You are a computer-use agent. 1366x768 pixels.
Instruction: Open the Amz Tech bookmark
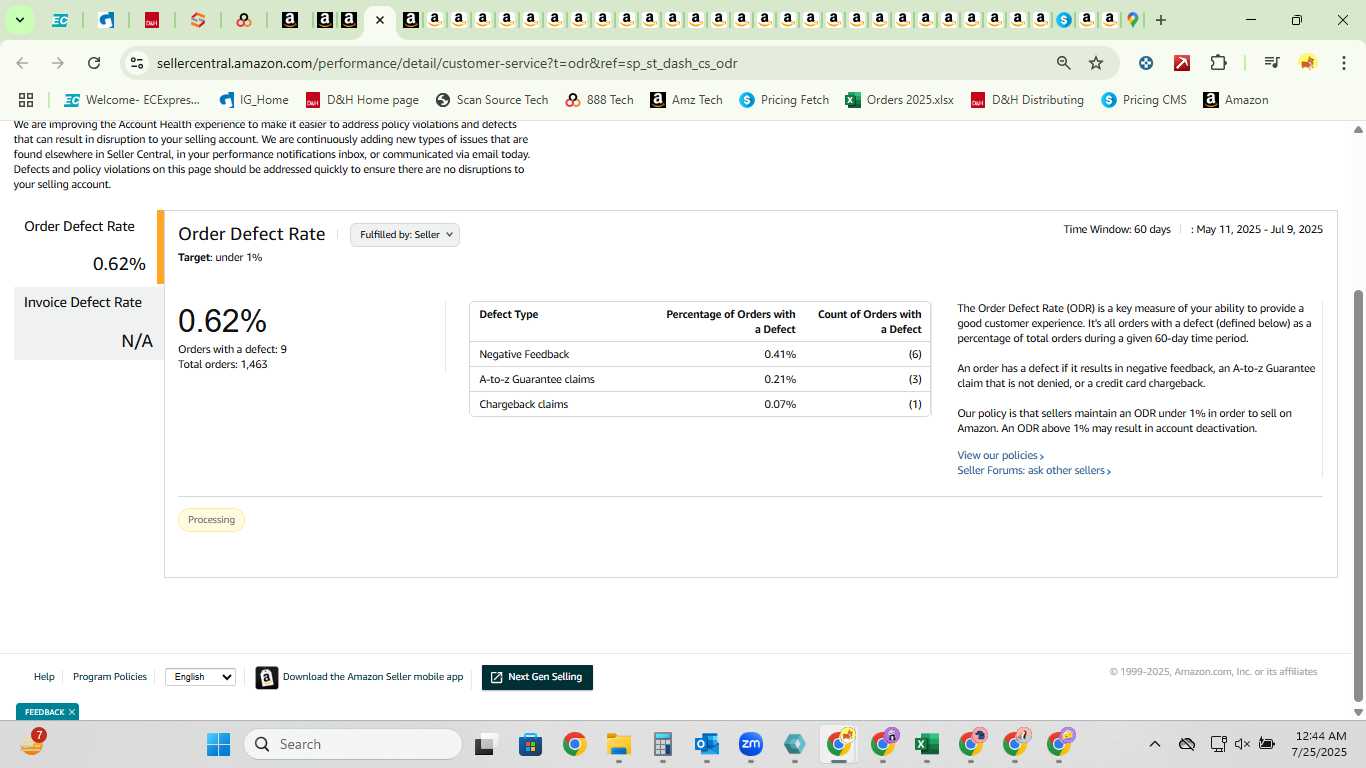coord(686,100)
